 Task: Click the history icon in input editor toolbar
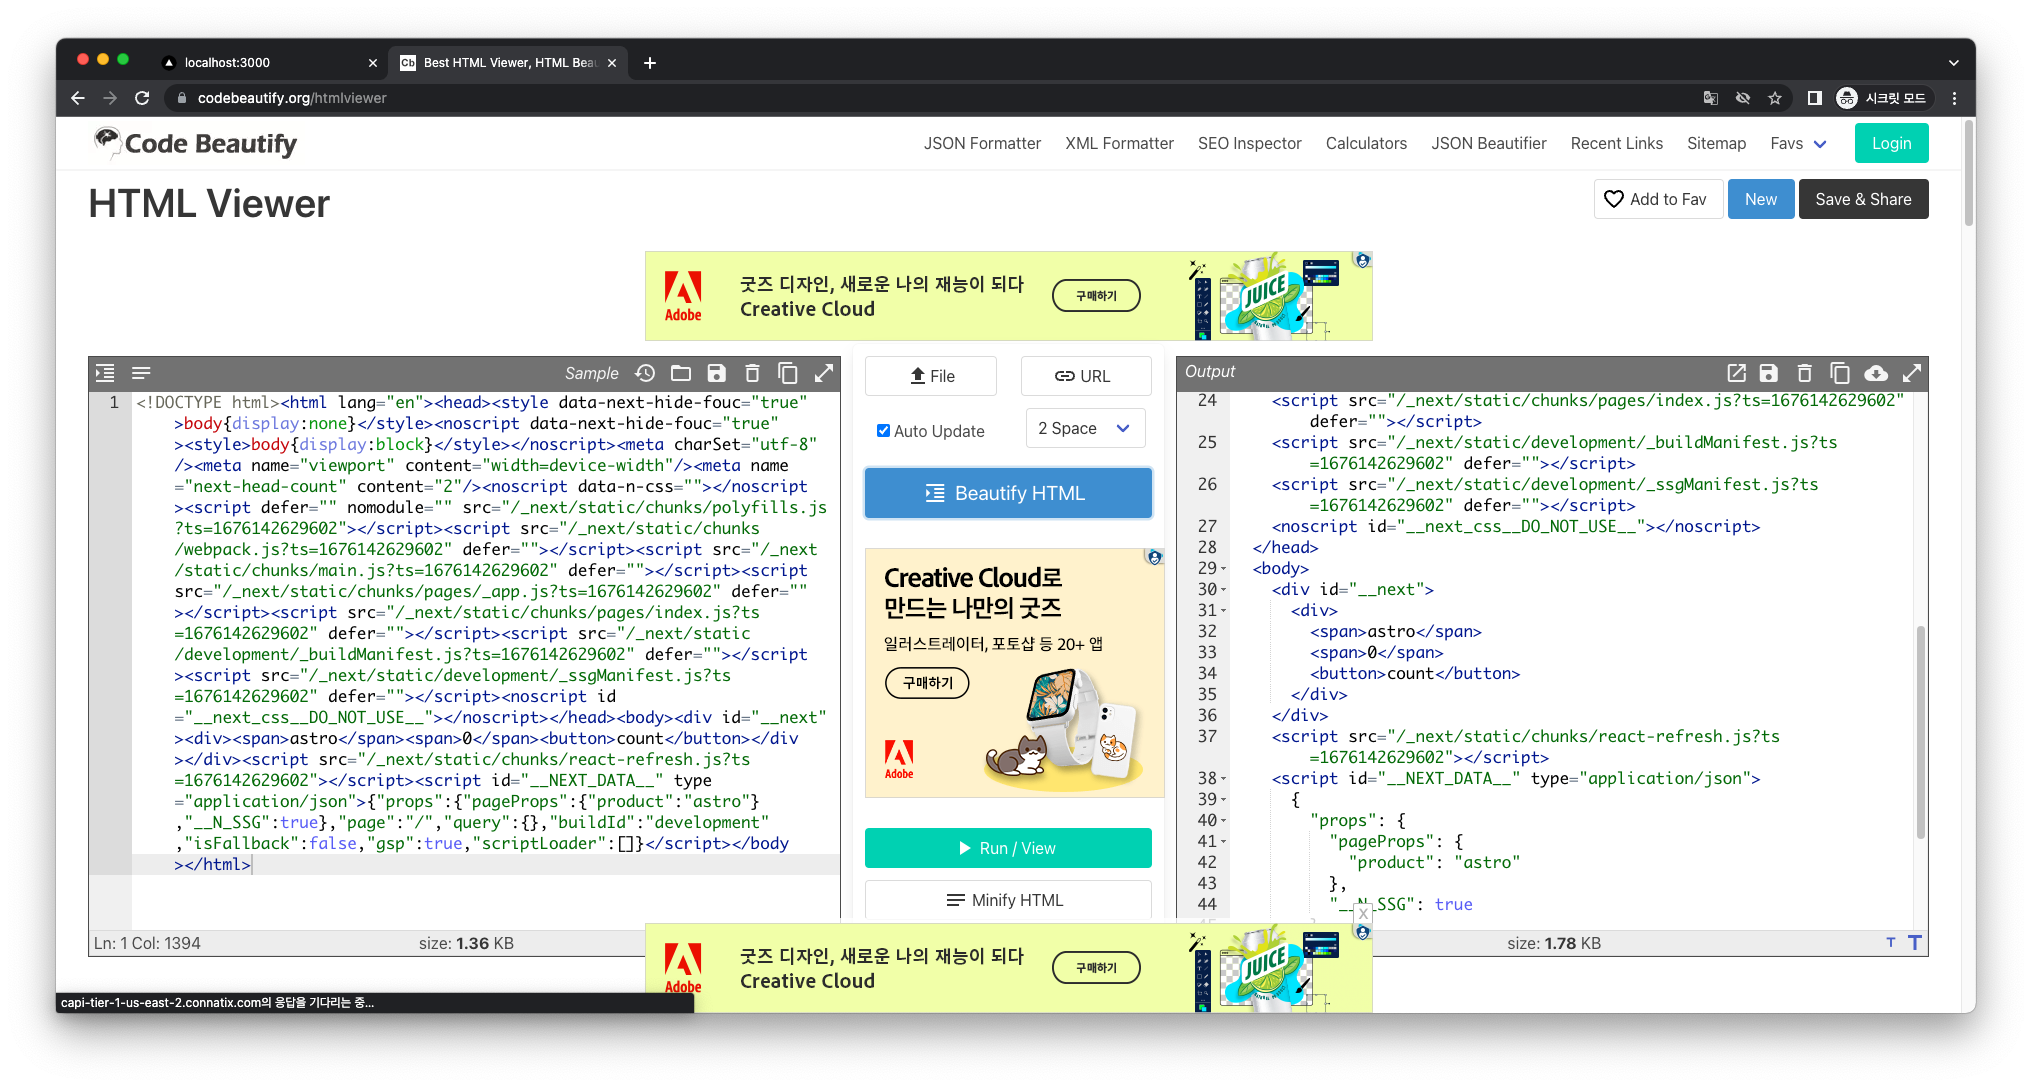(645, 373)
